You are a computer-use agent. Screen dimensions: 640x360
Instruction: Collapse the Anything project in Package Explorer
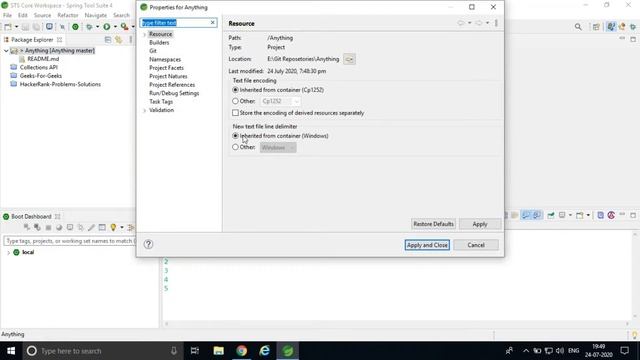coord(6,51)
